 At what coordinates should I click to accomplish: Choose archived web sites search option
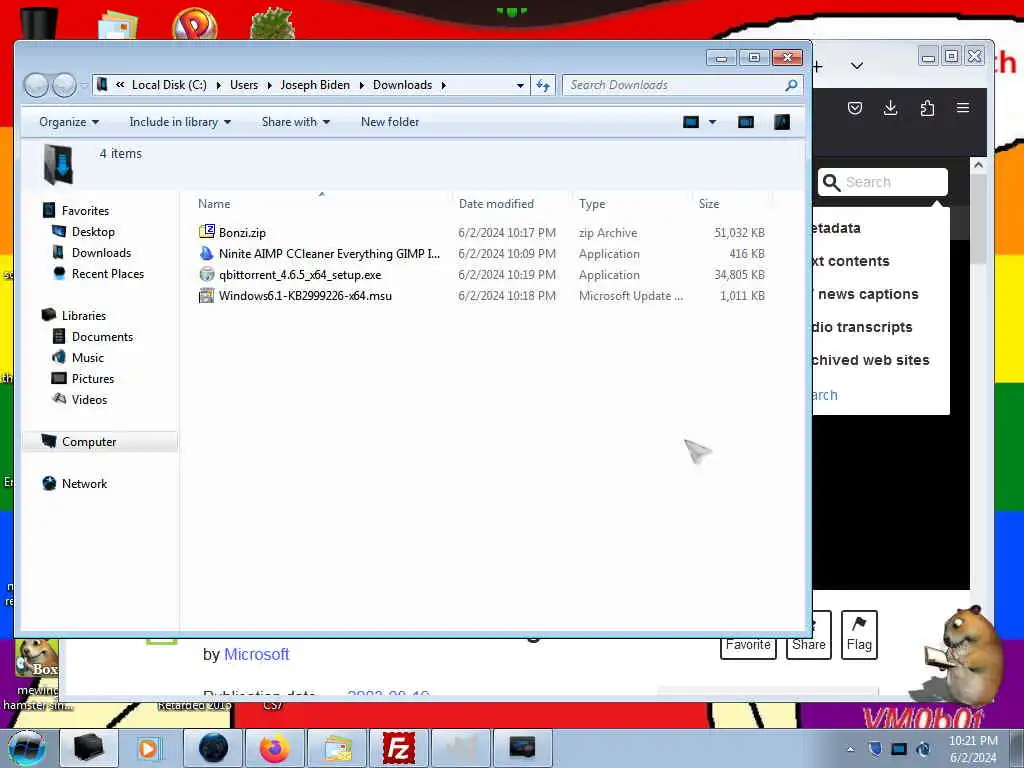pyautogui.click(x=870, y=360)
